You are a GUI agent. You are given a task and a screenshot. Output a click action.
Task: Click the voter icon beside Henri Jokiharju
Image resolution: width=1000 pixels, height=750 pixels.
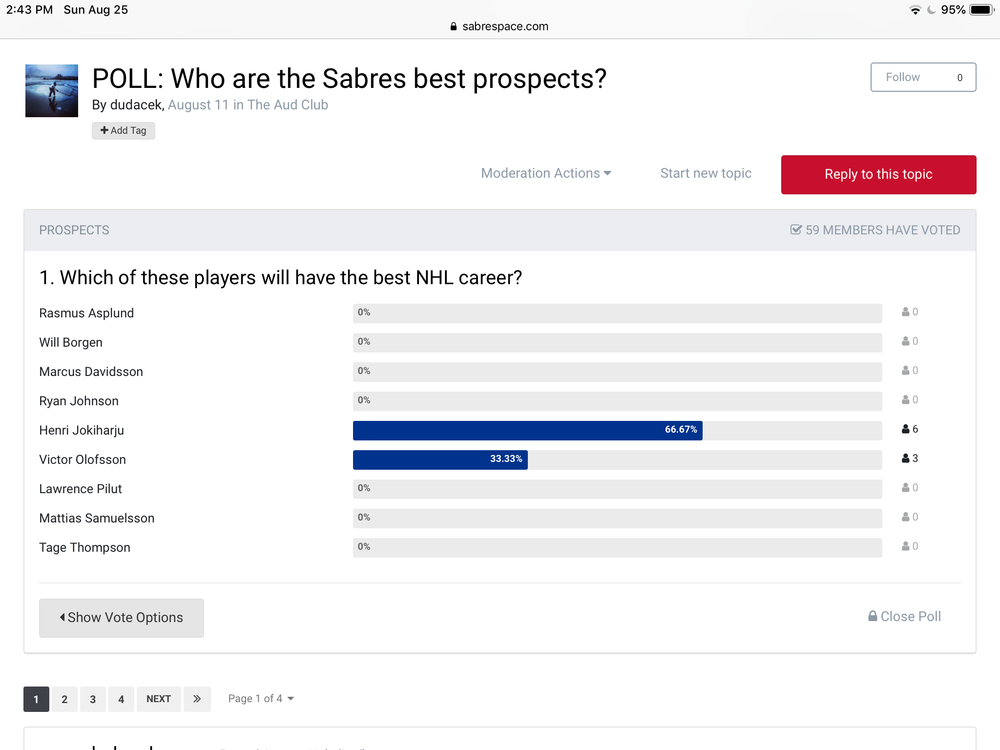(905, 429)
